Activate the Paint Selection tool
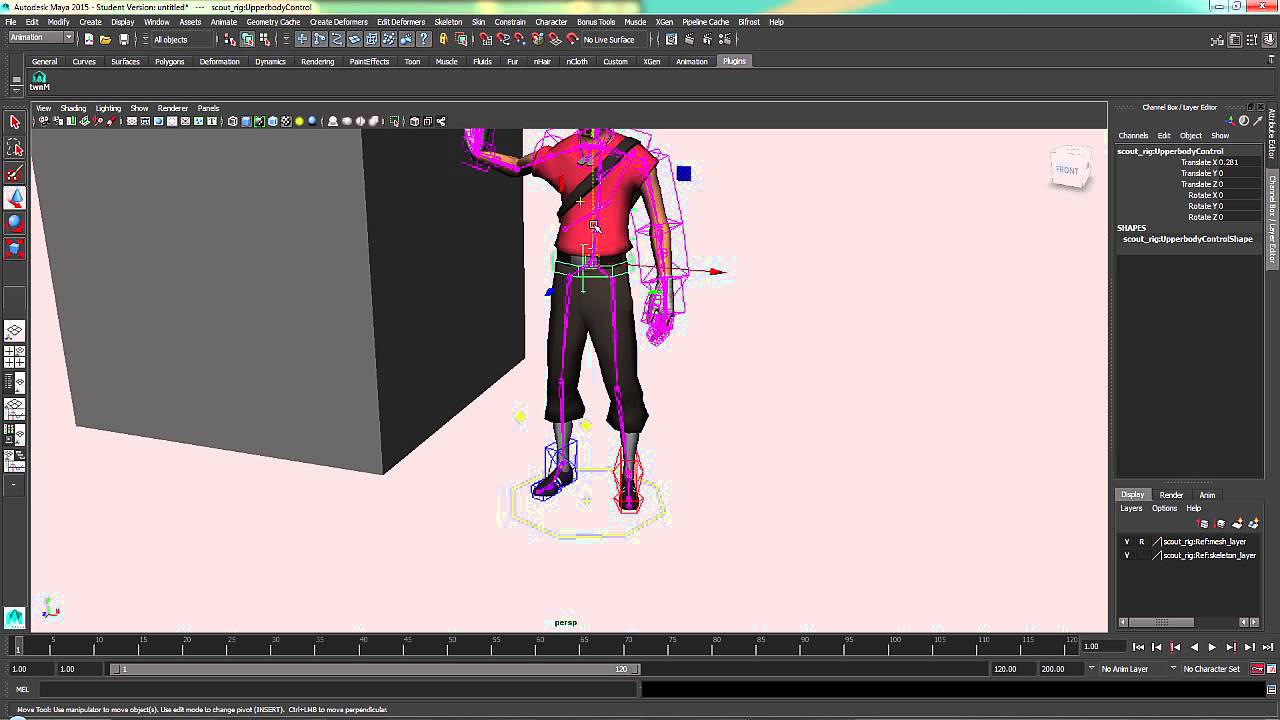The width and height of the screenshot is (1280, 720). 15,174
